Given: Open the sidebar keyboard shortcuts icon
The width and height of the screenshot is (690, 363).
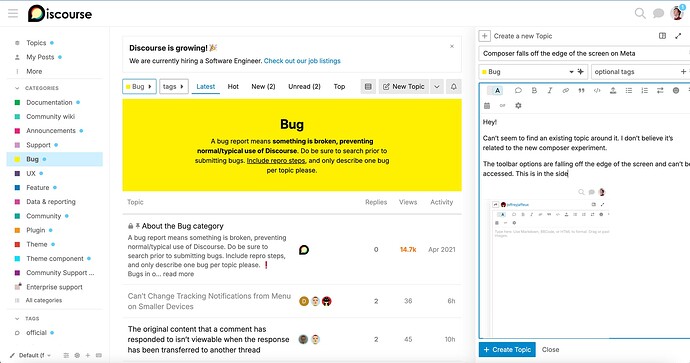Looking at the screenshot, I should (x=99, y=356).
